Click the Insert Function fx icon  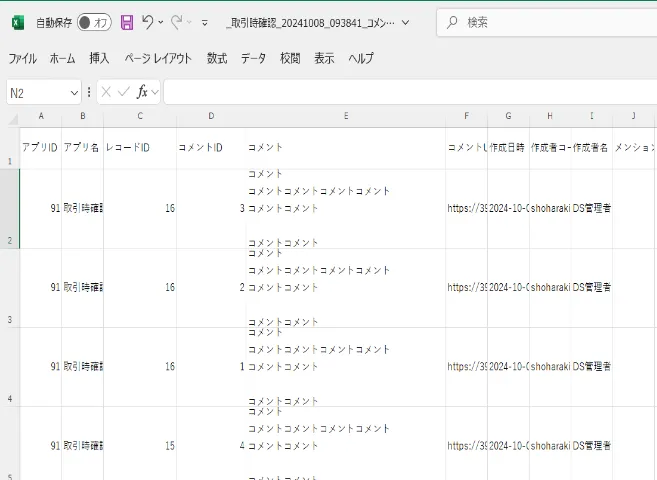pyautogui.click(x=142, y=92)
